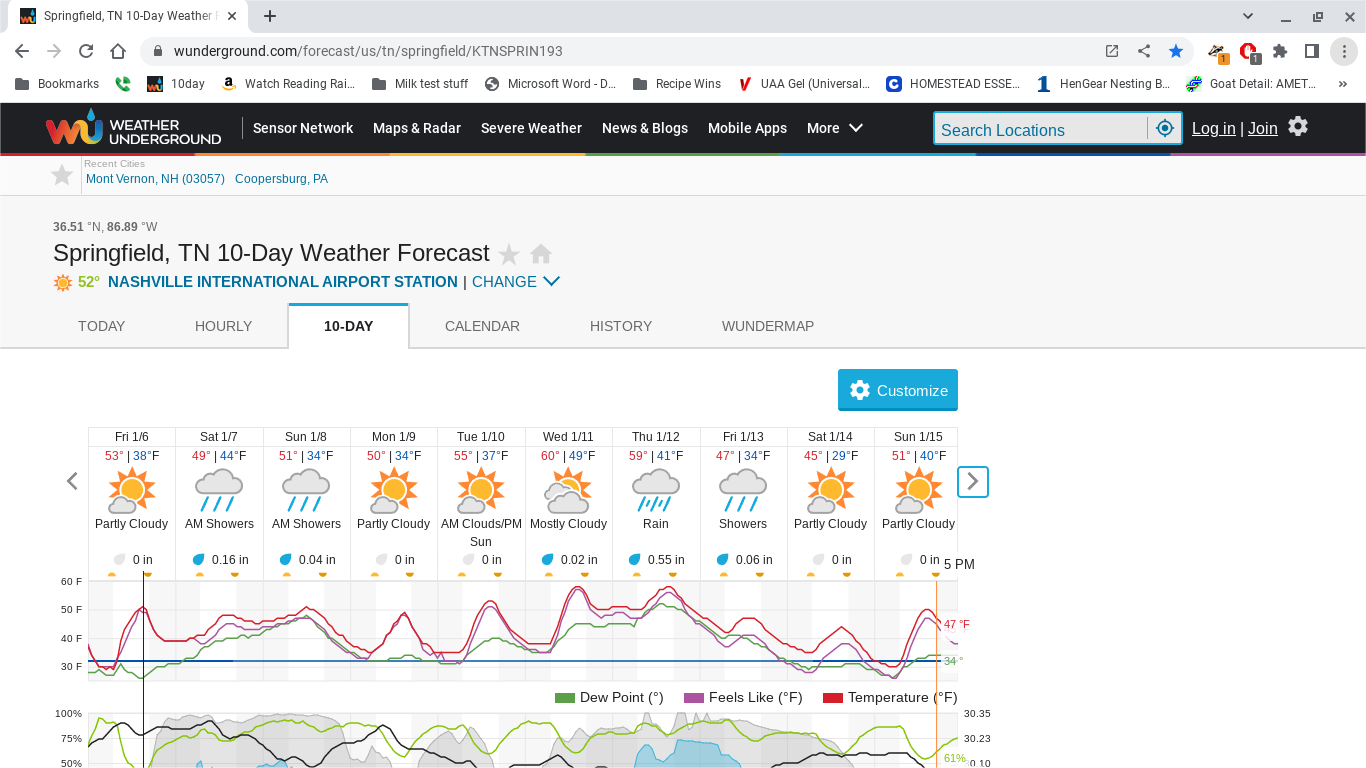Open Severe Weather menu

pos(531,128)
